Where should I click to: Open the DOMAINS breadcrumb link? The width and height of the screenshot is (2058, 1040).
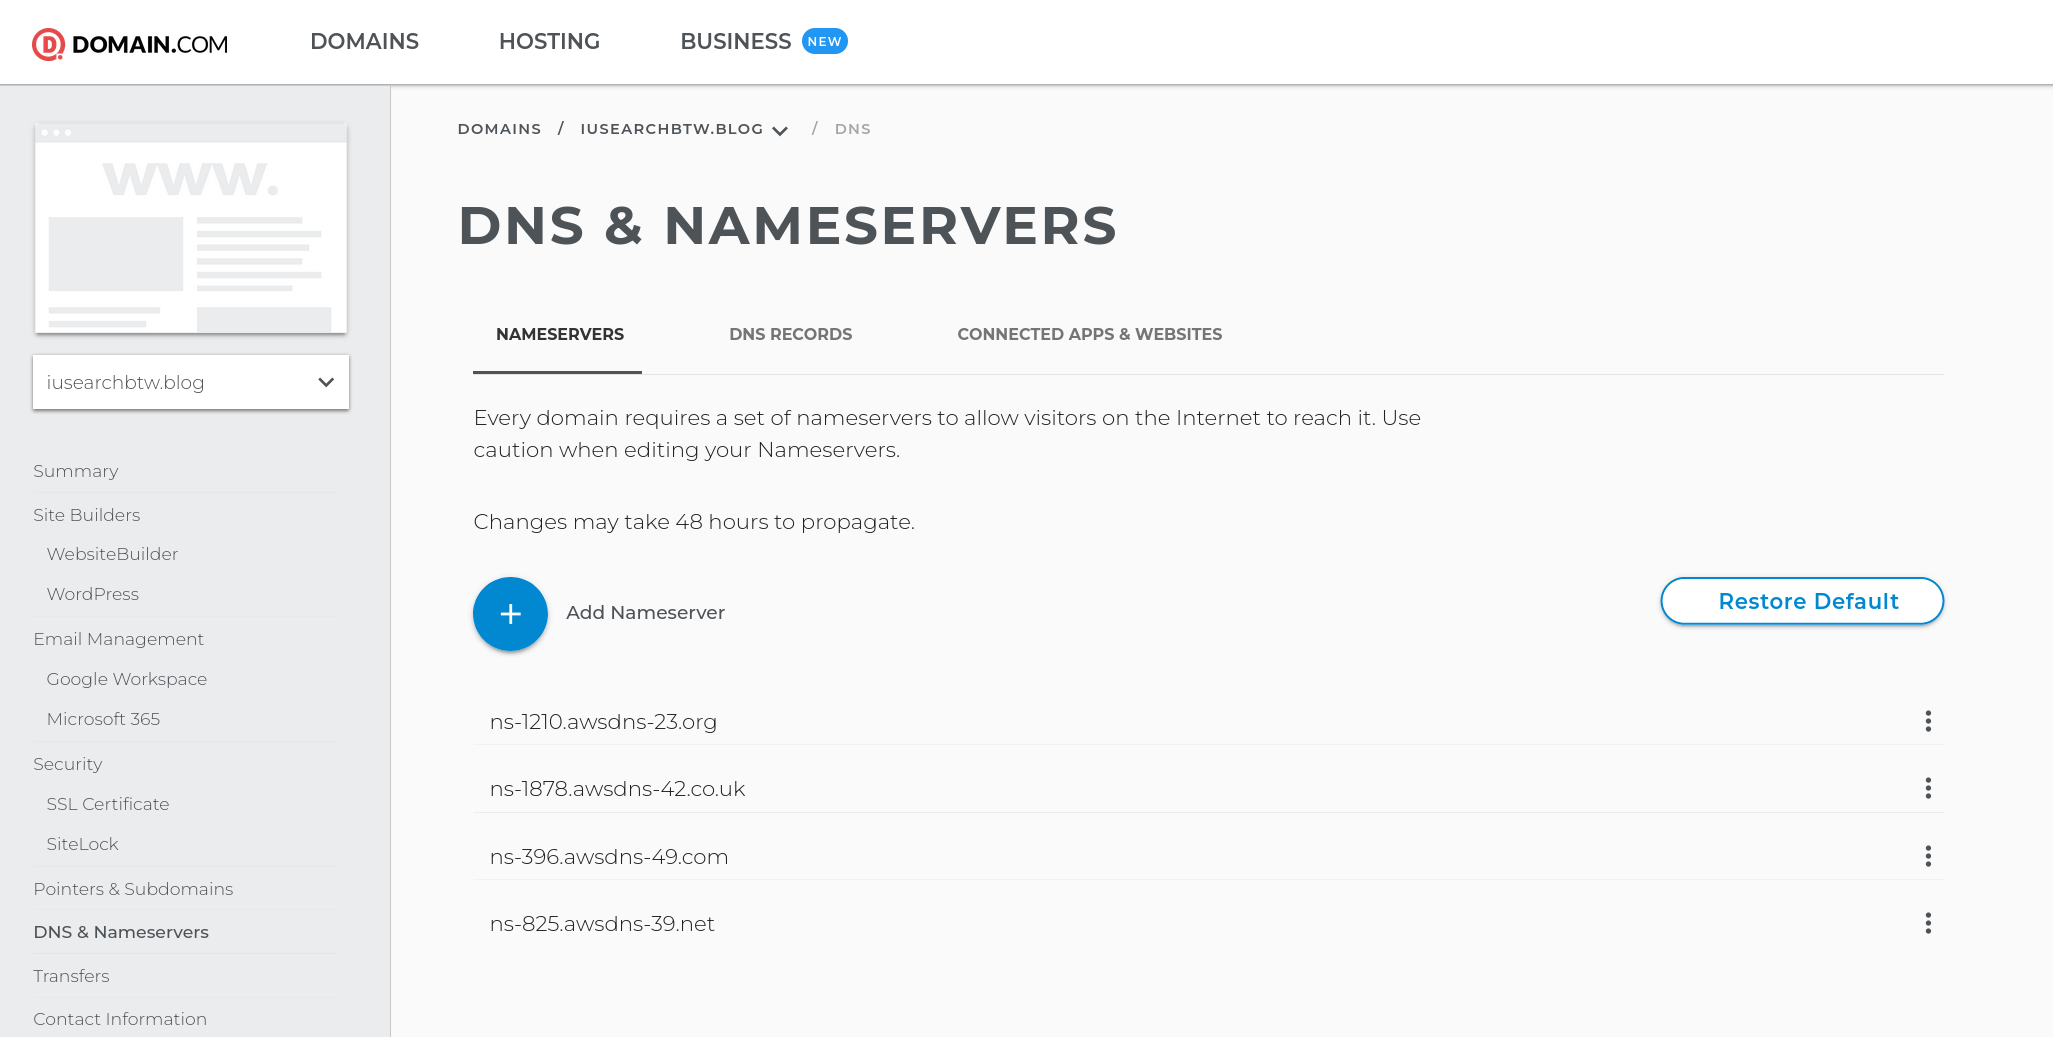point(499,128)
